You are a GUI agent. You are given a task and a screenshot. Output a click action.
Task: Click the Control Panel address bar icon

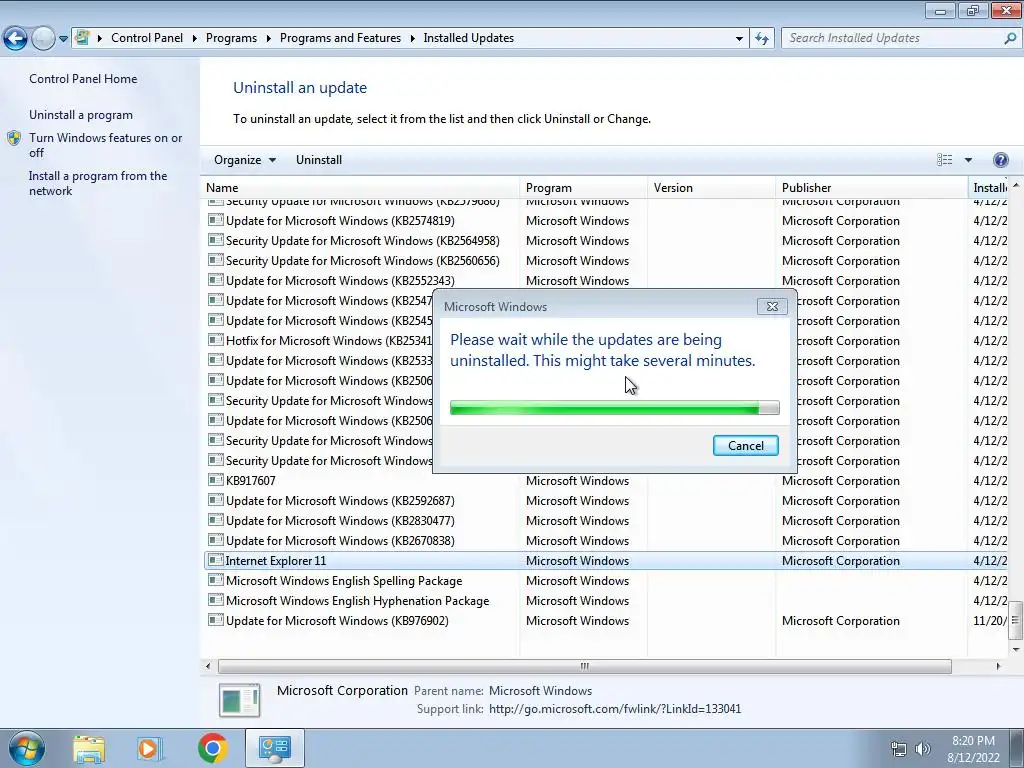[x=82, y=38]
